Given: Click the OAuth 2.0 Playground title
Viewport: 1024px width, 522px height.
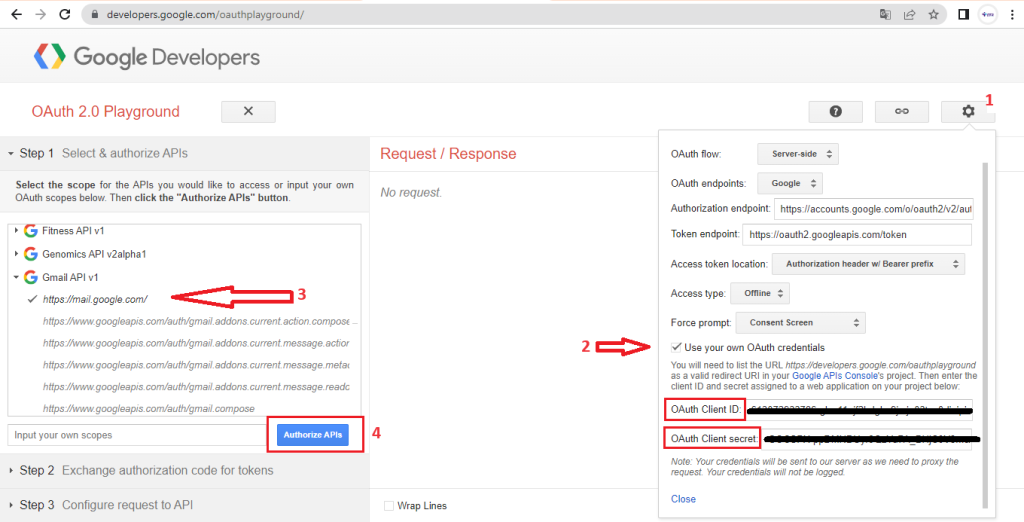Looking at the screenshot, I should pyautogui.click(x=106, y=112).
